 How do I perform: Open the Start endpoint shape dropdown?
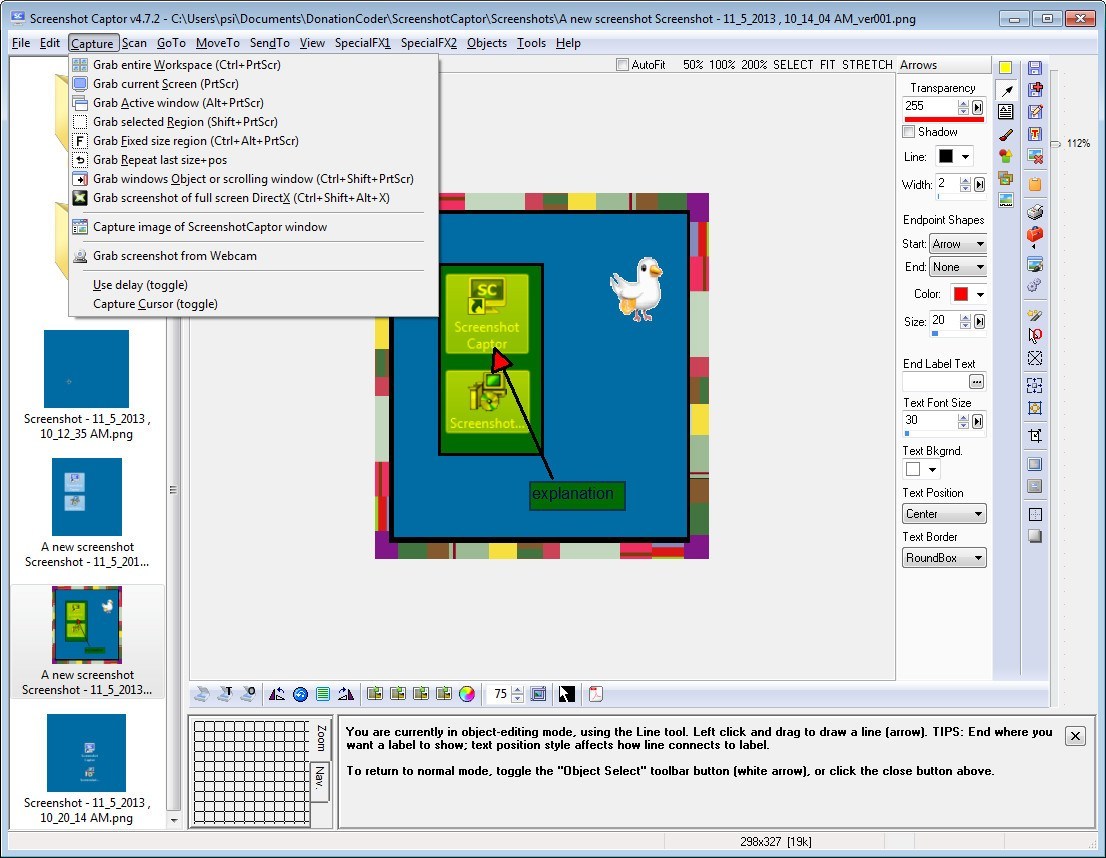(x=957, y=244)
